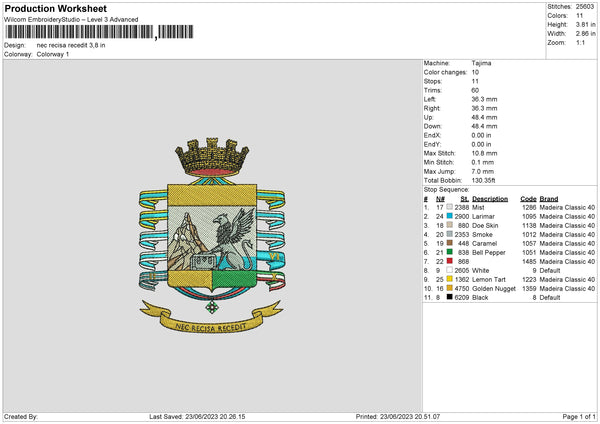600x424 pixels.
Task: Select the 'Printed: 23/06/2023' footer text
Action: 398,416
